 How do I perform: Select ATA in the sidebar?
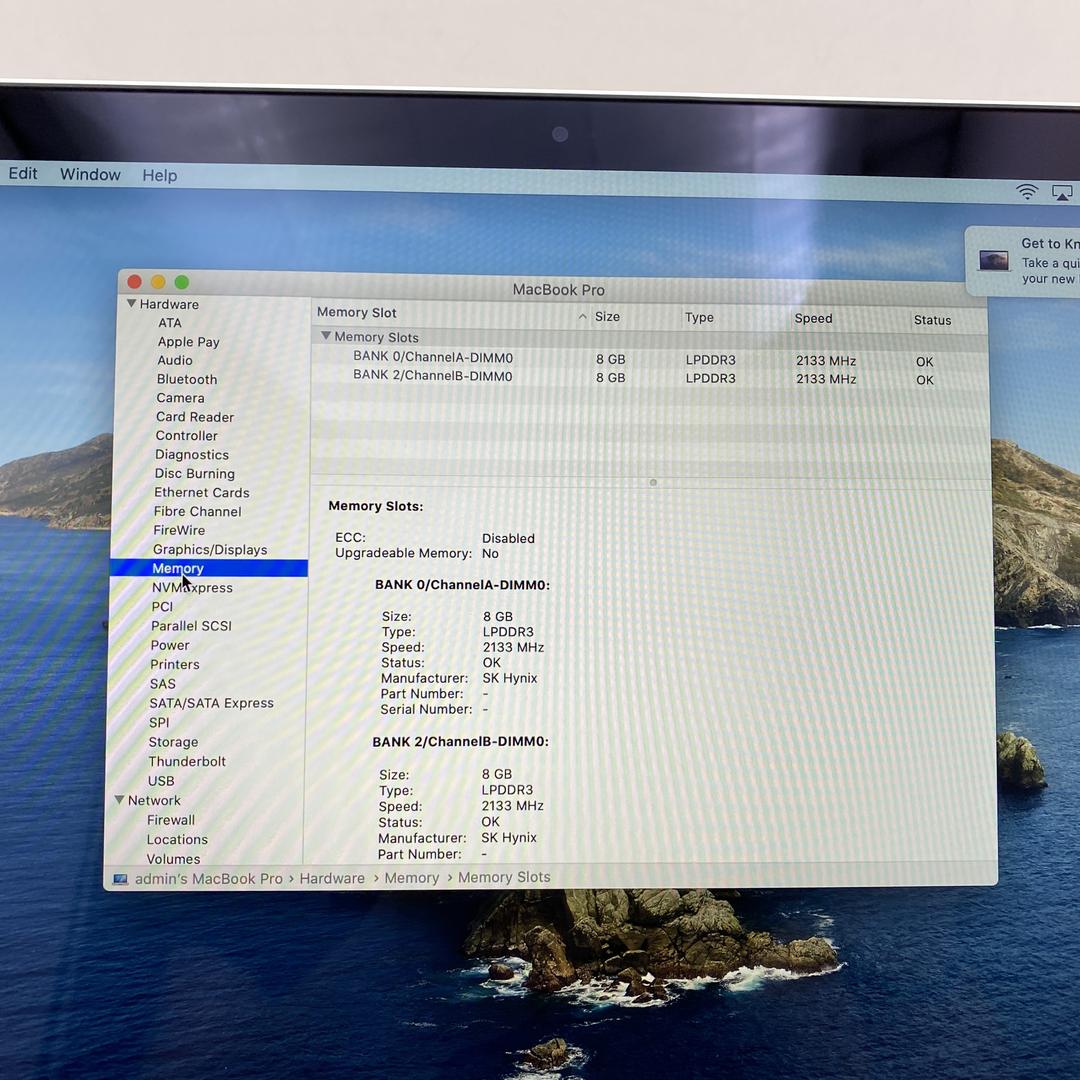169,322
